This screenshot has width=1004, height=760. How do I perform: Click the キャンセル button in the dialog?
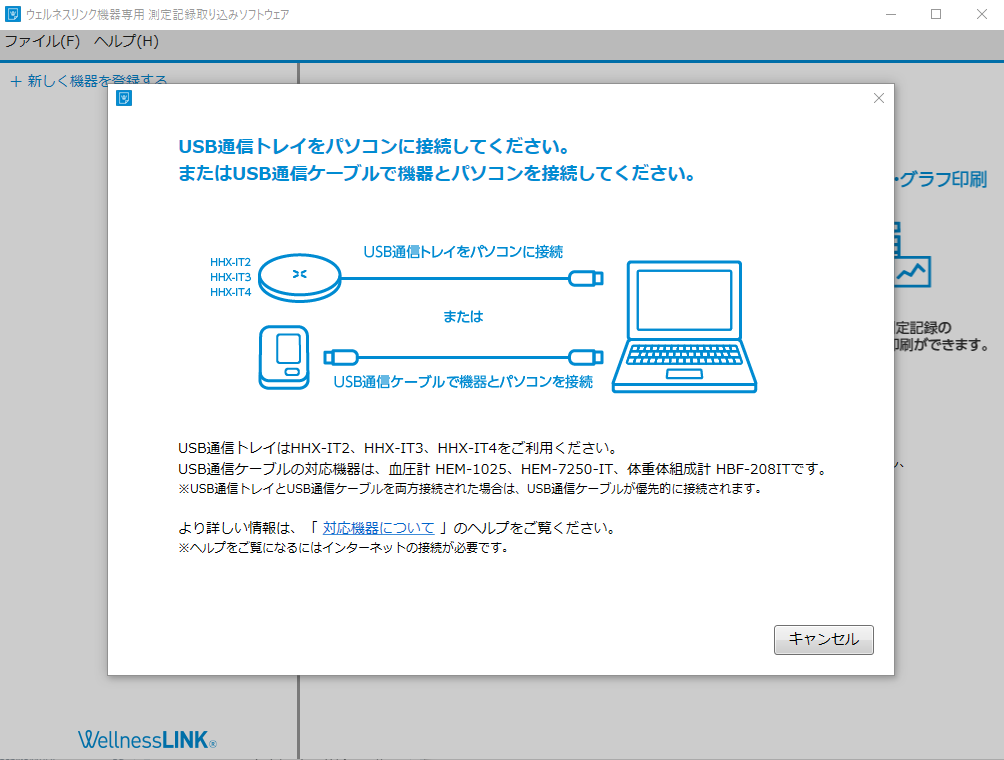point(823,640)
